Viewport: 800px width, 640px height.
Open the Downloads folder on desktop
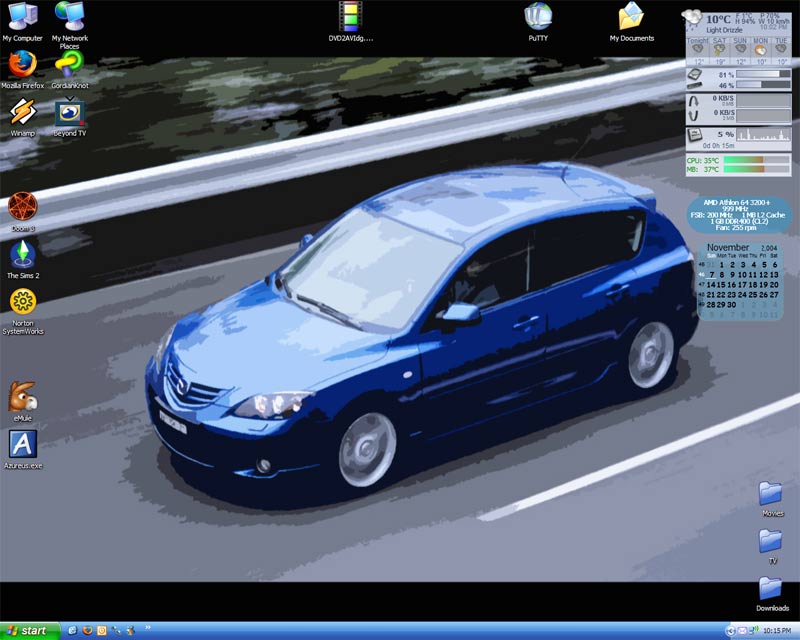tap(771, 588)
